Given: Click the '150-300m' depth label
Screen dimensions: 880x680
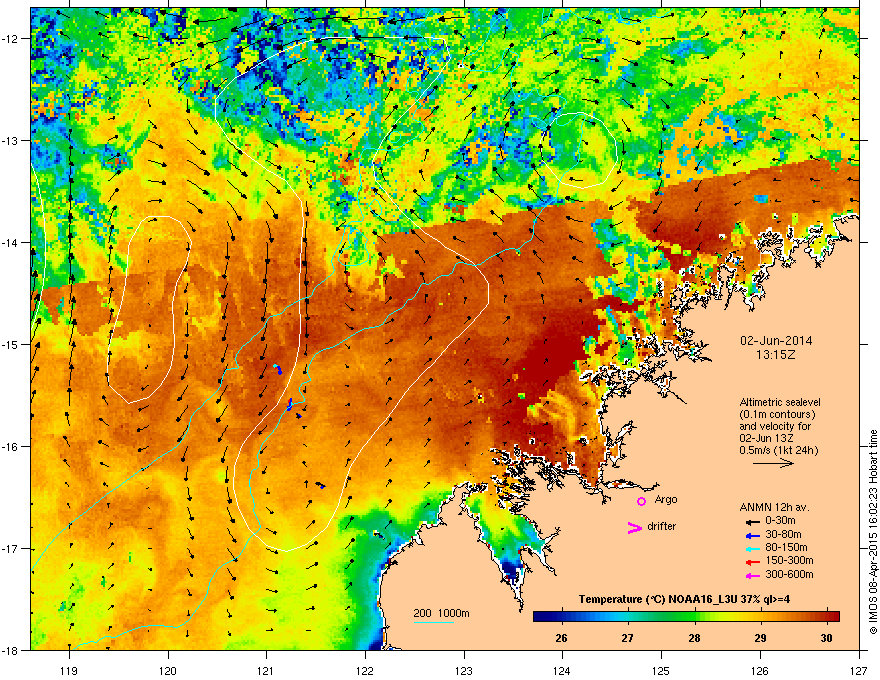Looking at the screenshot, I should click(789, 560).
